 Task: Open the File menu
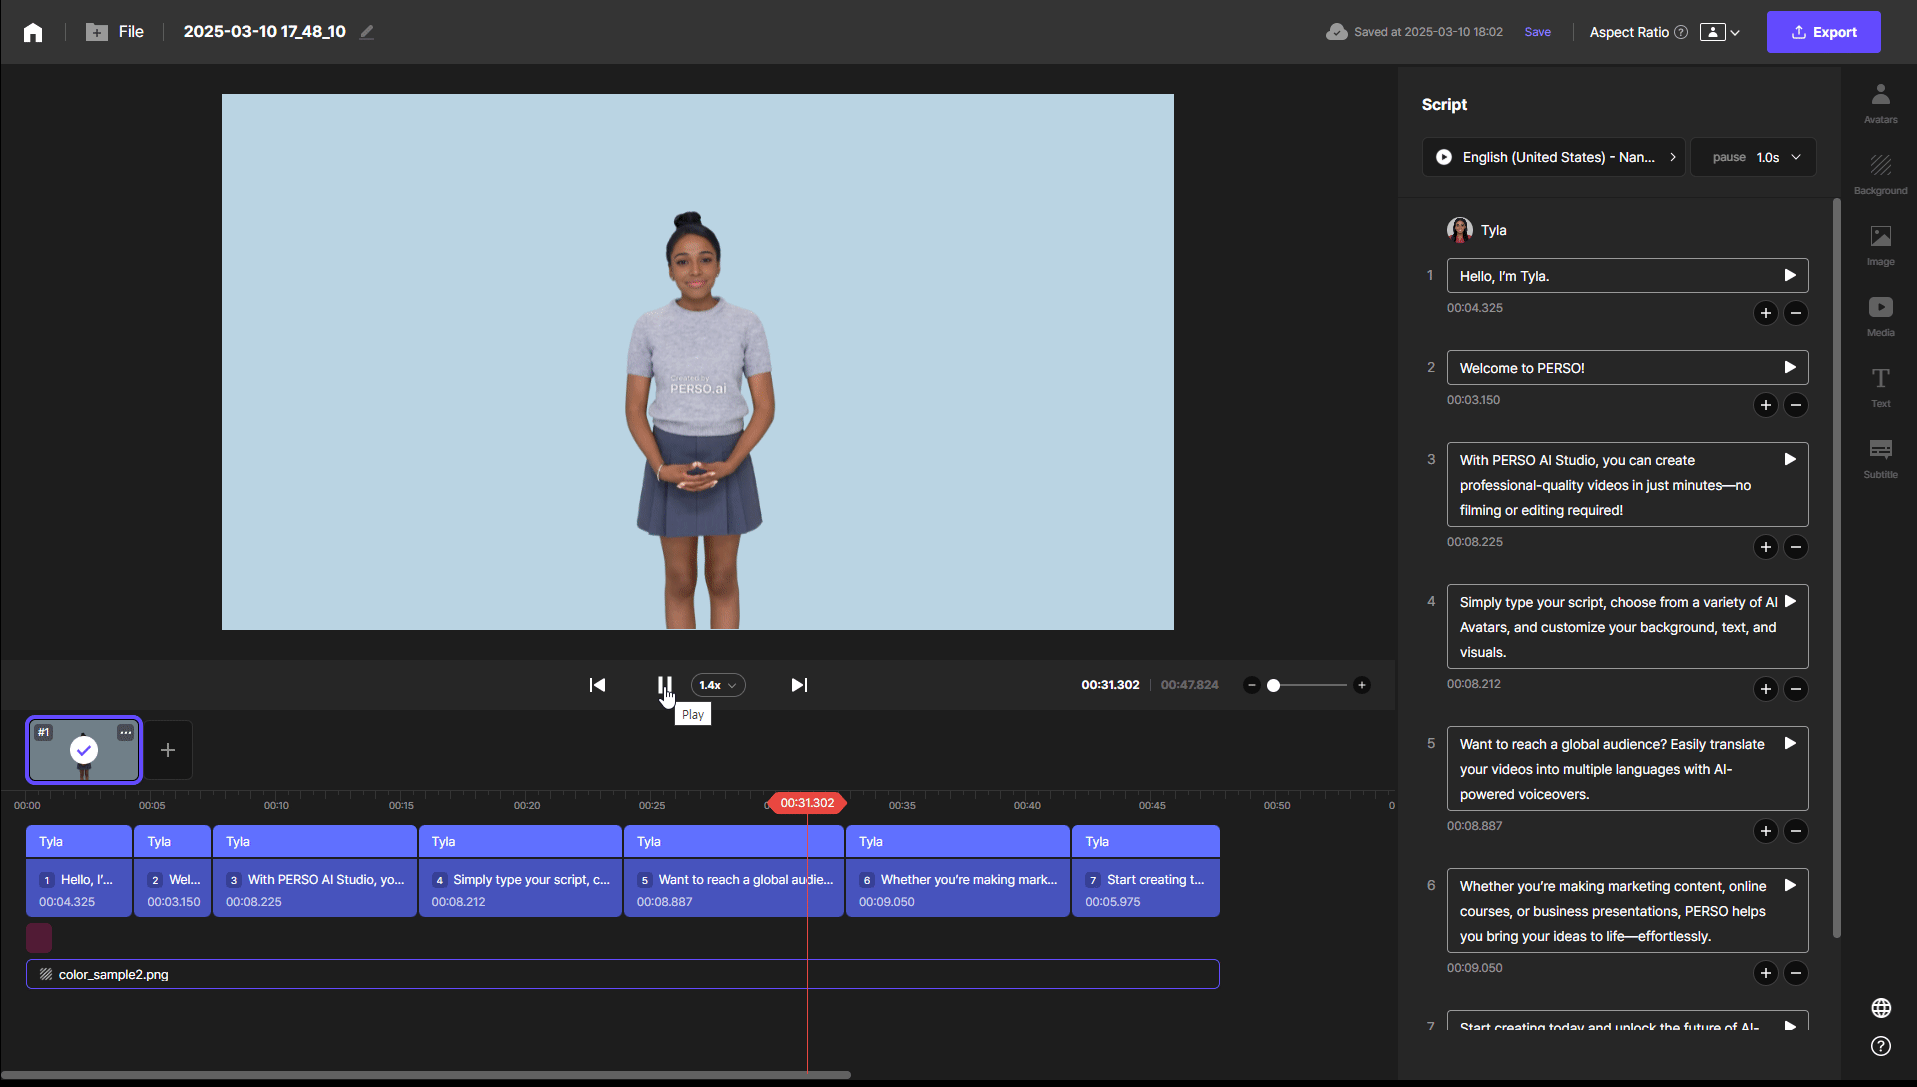click(115, 32)
